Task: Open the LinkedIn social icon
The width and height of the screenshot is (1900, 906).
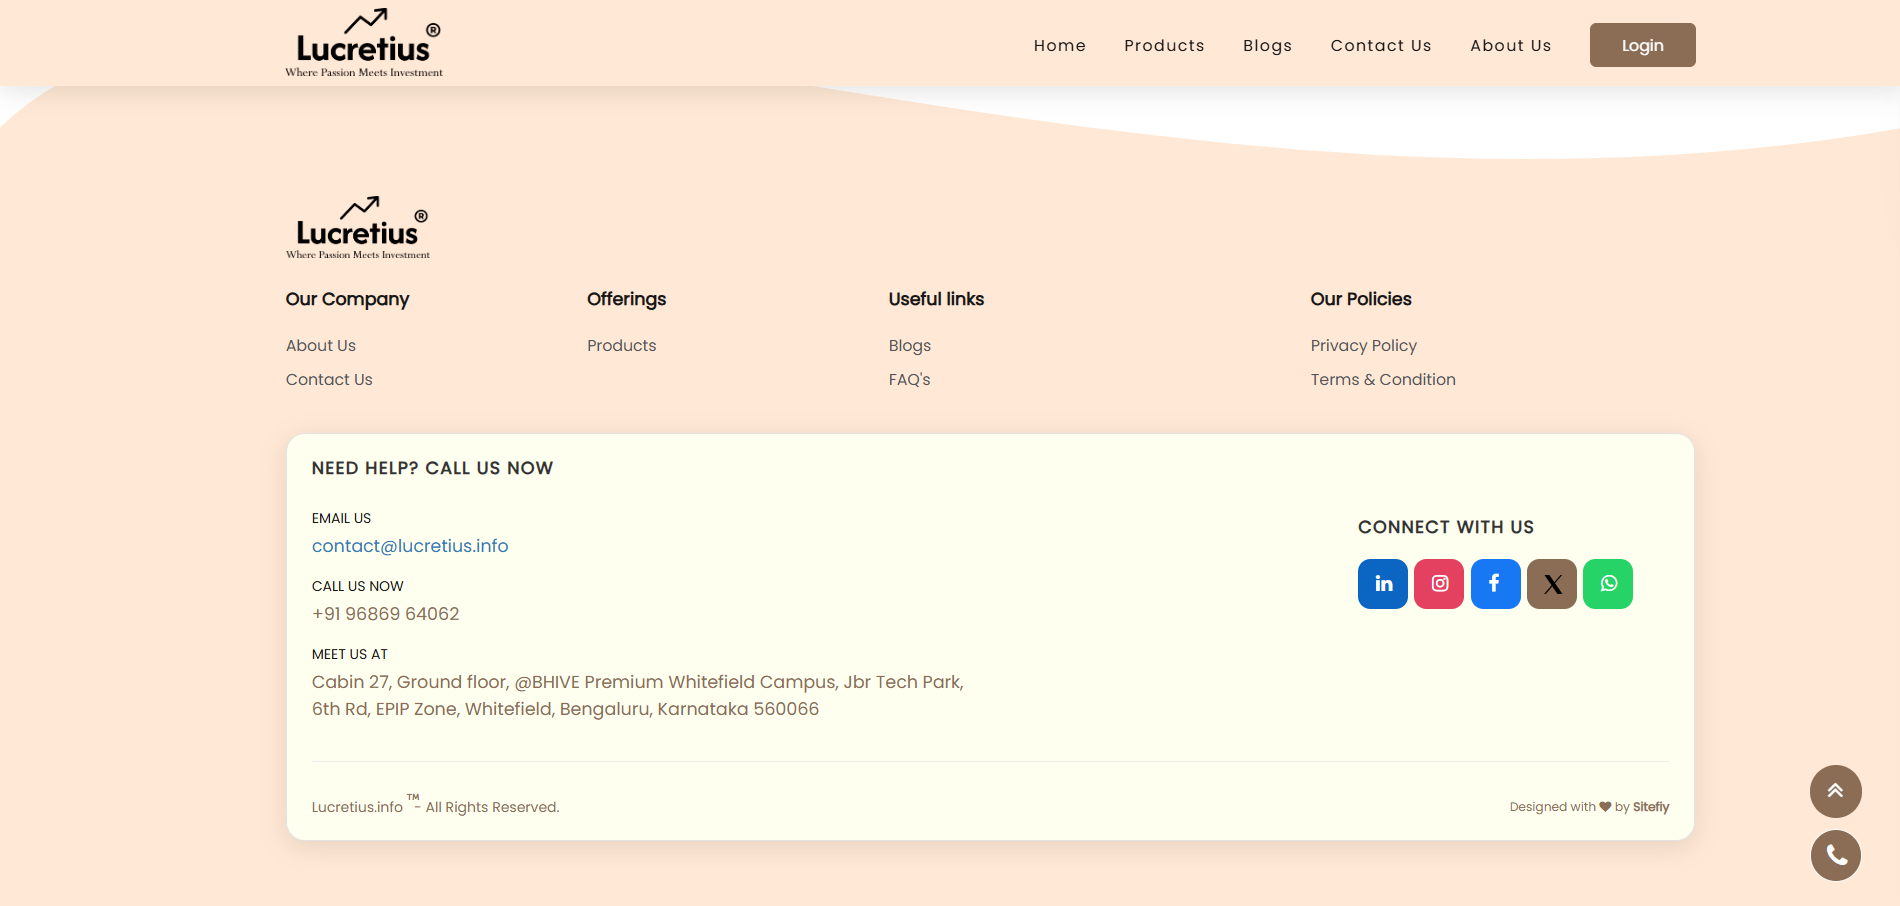Action: [x=1383, y=584]
